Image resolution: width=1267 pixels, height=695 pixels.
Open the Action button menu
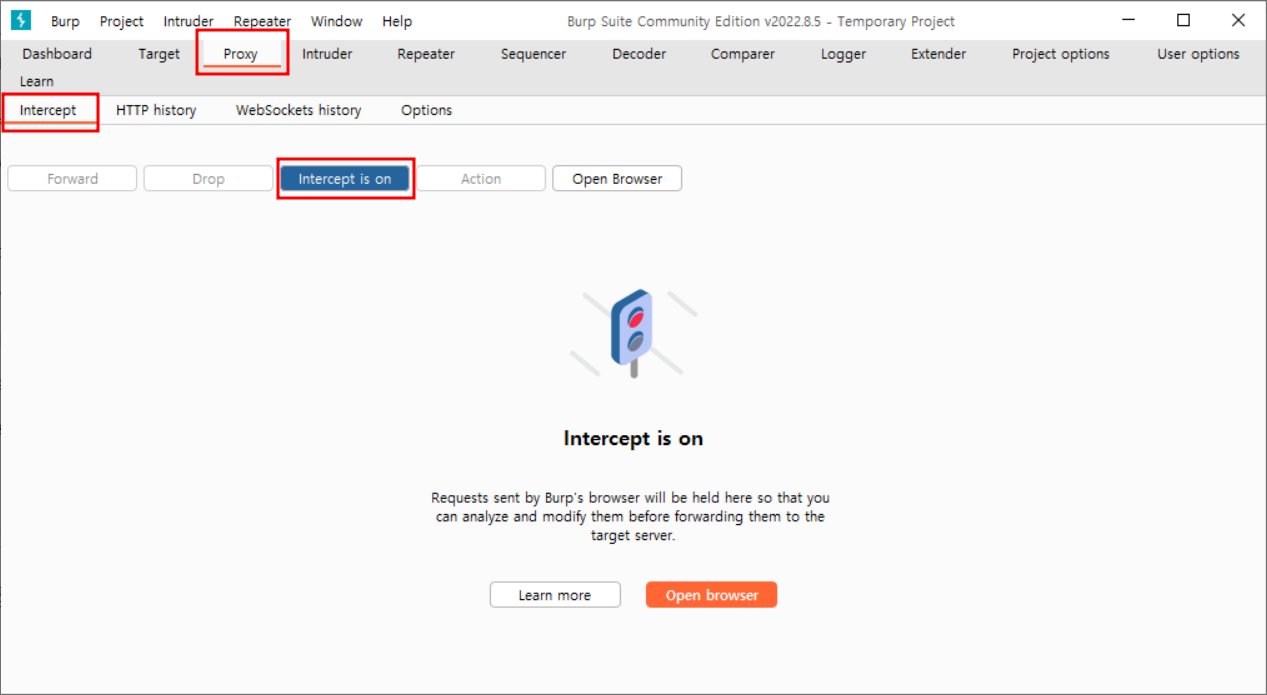coord(481,179)
